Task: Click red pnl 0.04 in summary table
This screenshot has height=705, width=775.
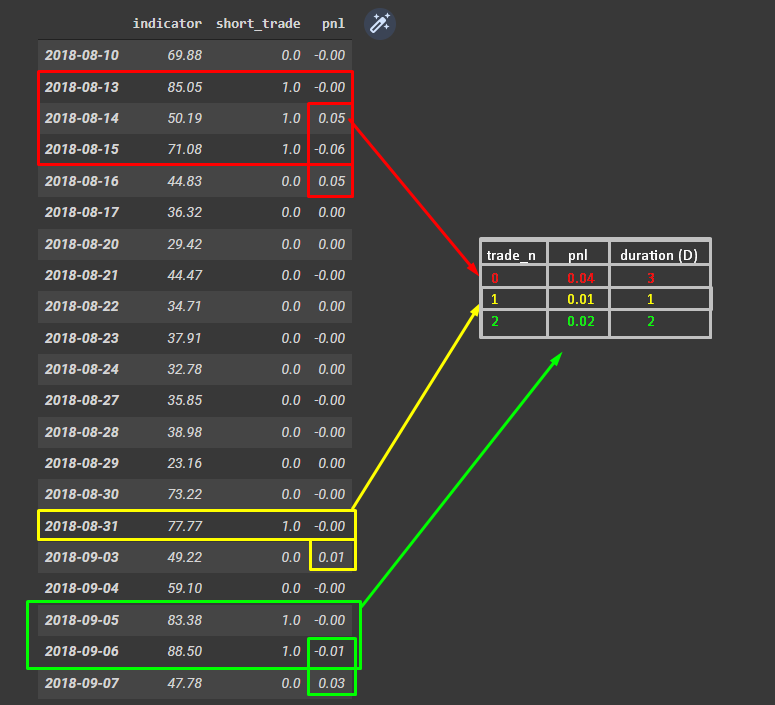Action: point(581,278)
